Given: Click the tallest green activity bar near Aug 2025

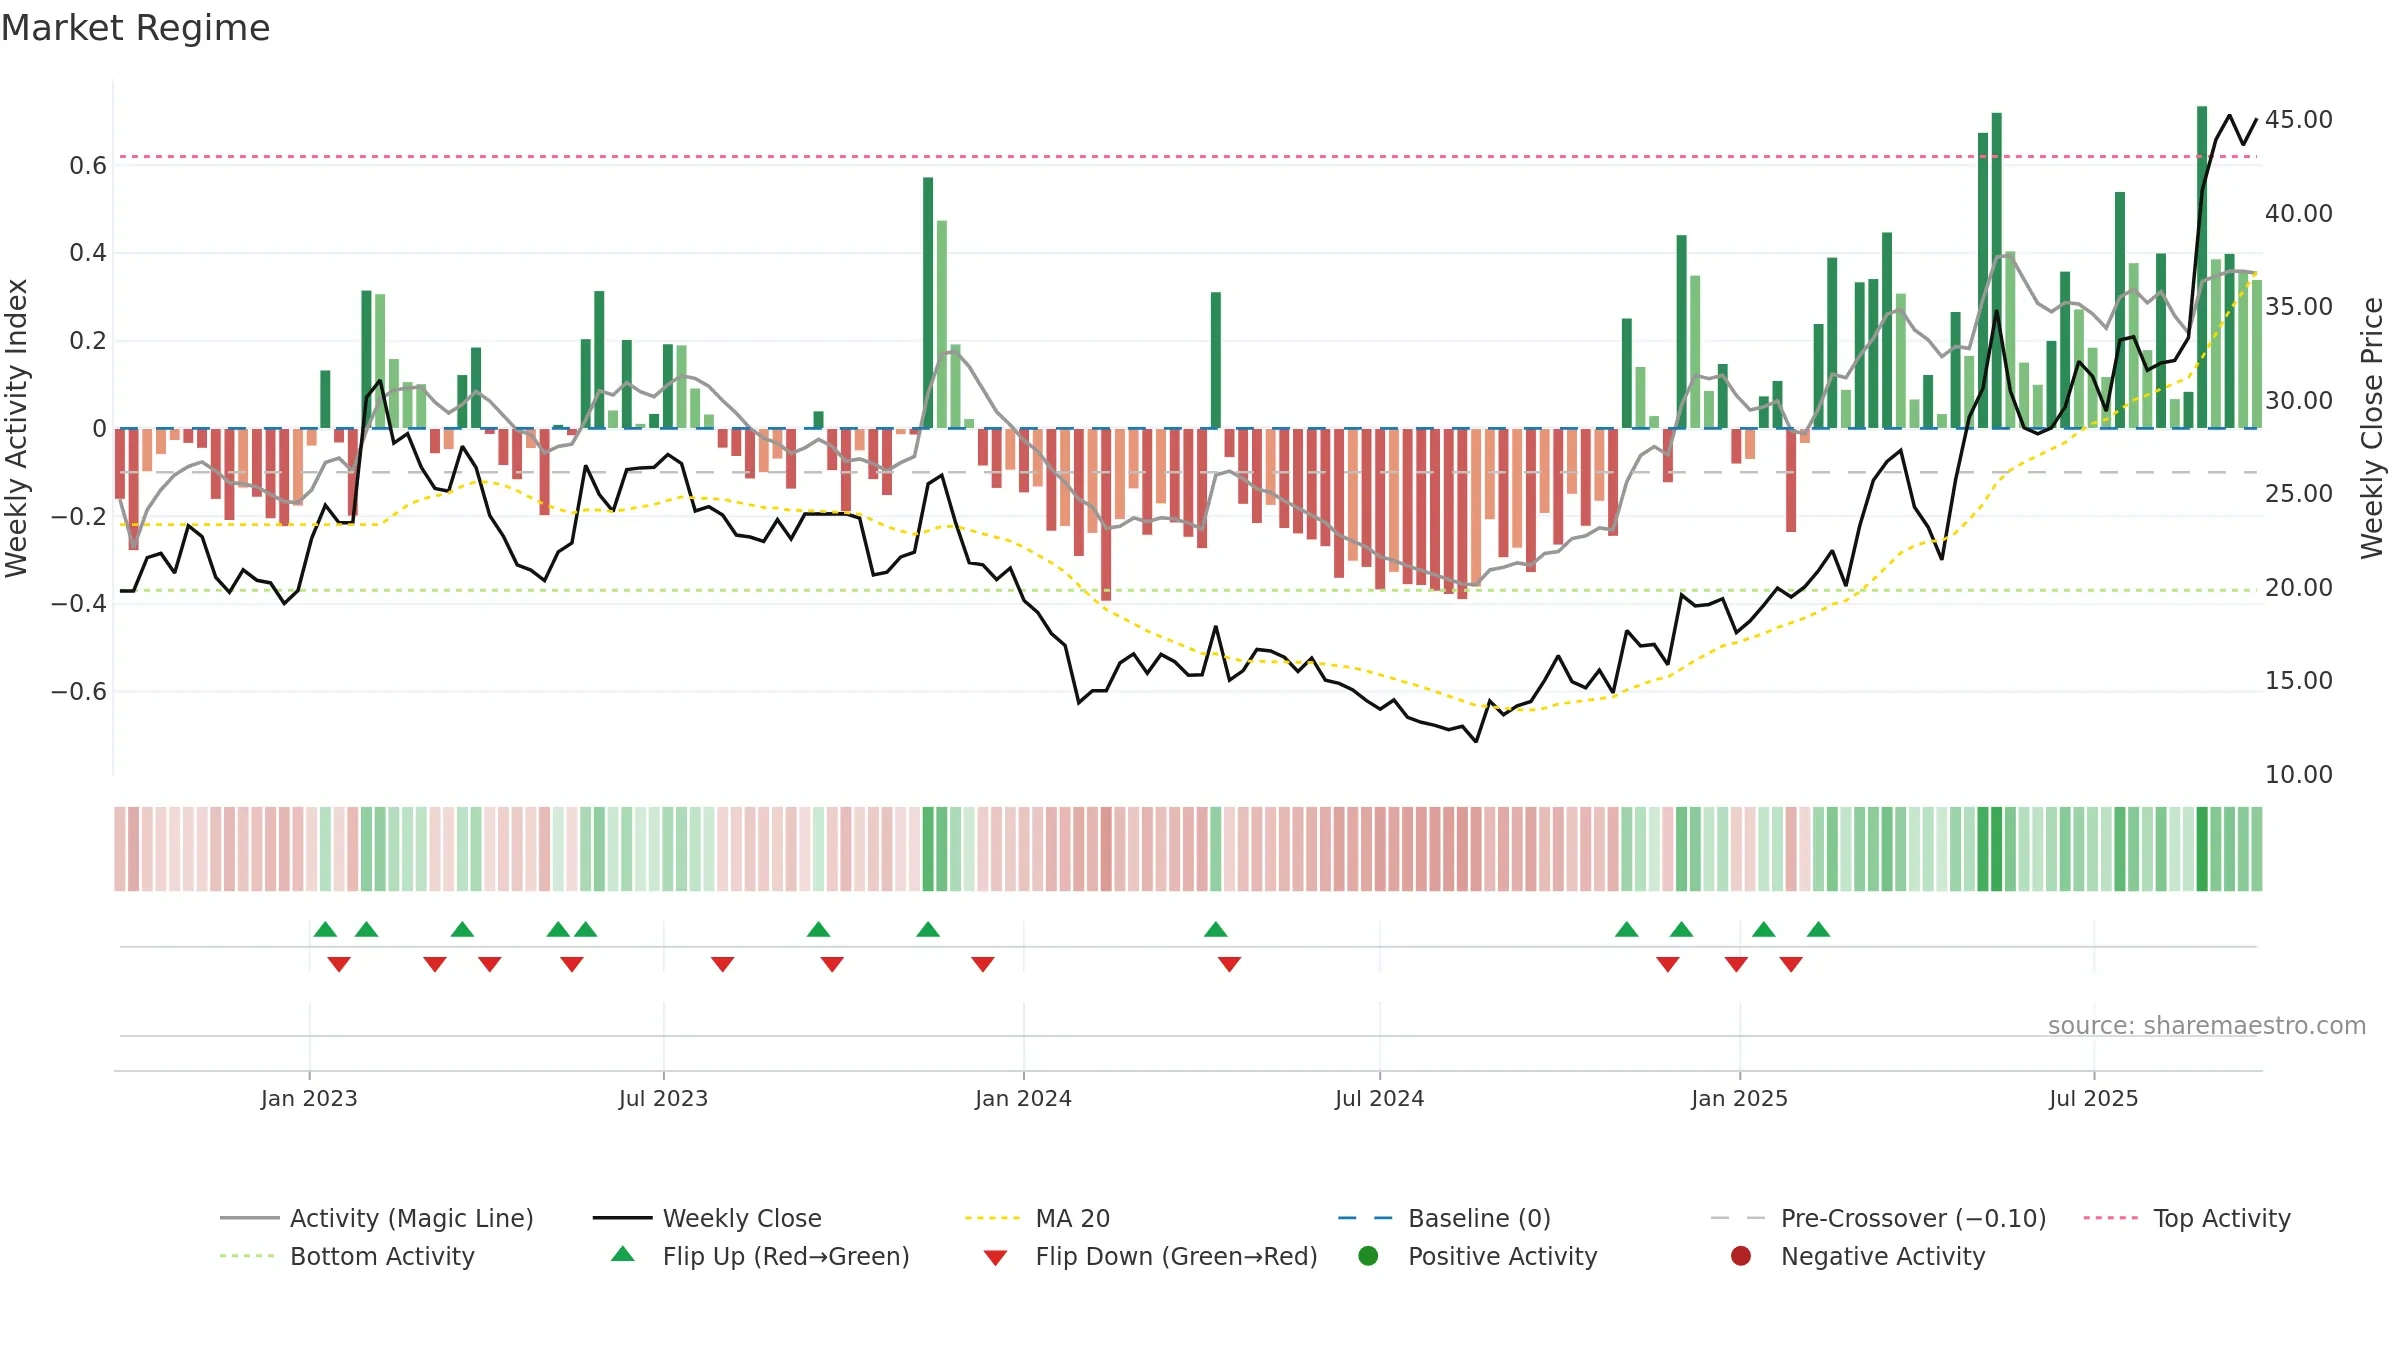Looking at the screenshot, I should (2202, 267).
